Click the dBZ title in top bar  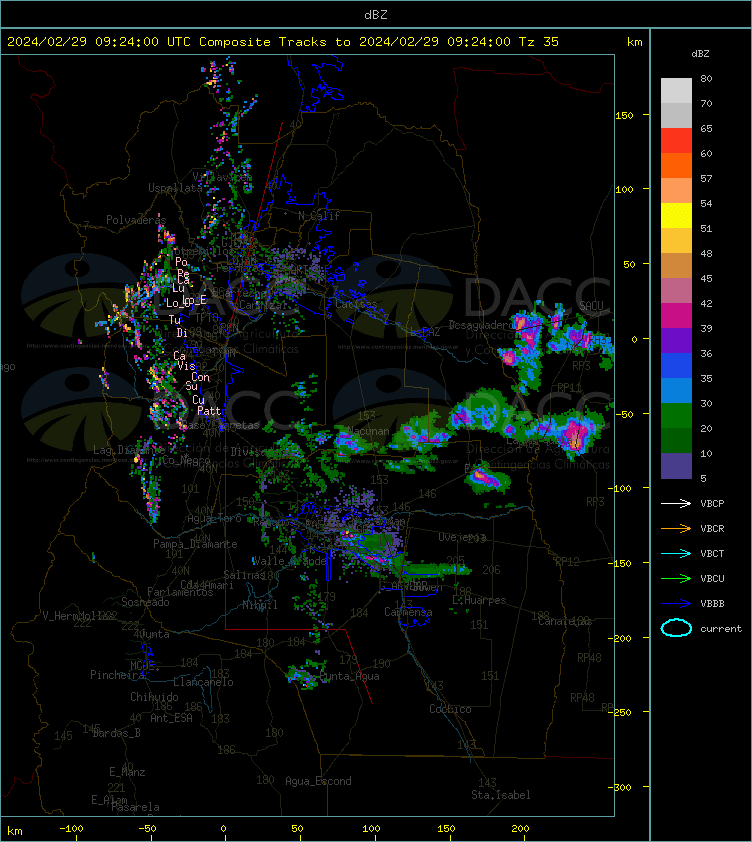pyautogui.click(x=375, y=15)
